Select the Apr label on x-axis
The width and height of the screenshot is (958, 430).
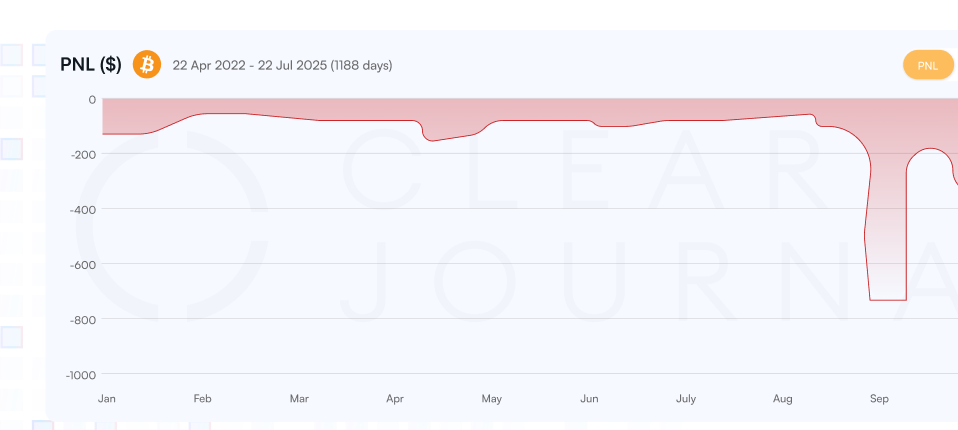tap(395, 399)
